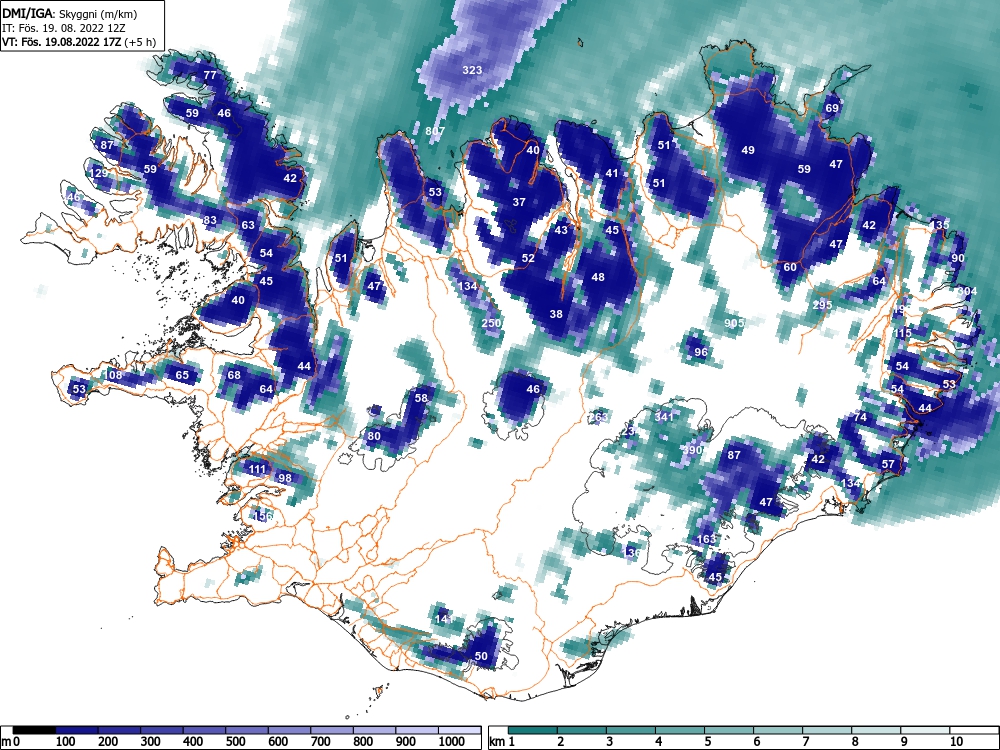Click the dark teal swatch between km 1 and 2
This screenshot has width=1000, height=750.
click(x=533, y=730)
